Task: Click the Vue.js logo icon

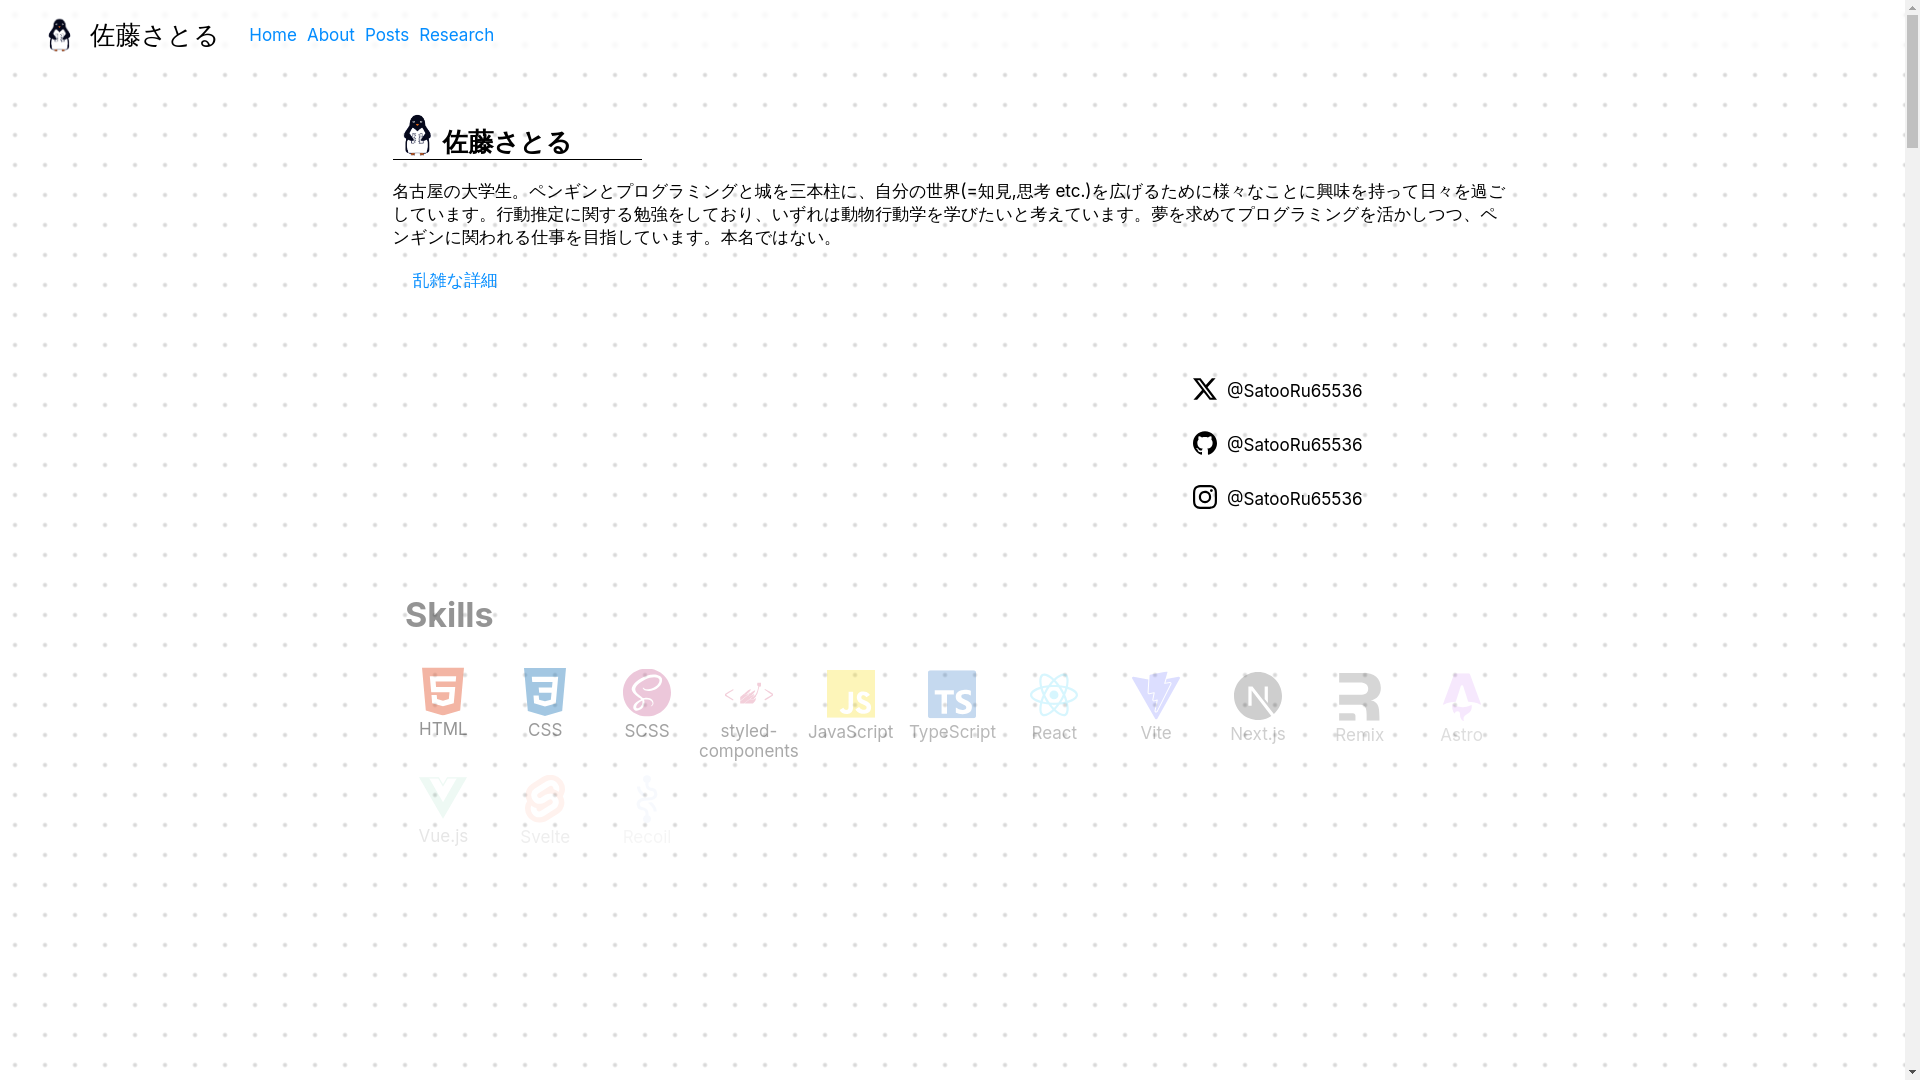Action: (x=443, y=798)
